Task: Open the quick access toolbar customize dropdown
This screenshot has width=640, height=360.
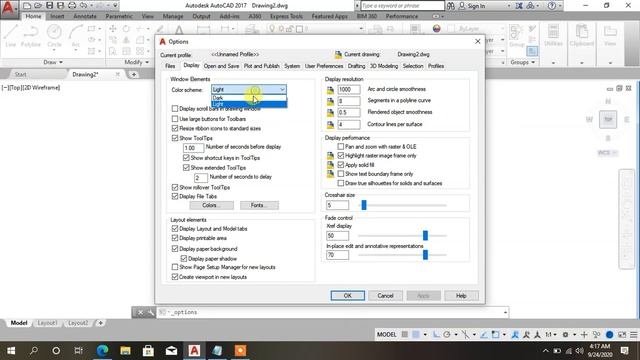Action: (115, 6)
